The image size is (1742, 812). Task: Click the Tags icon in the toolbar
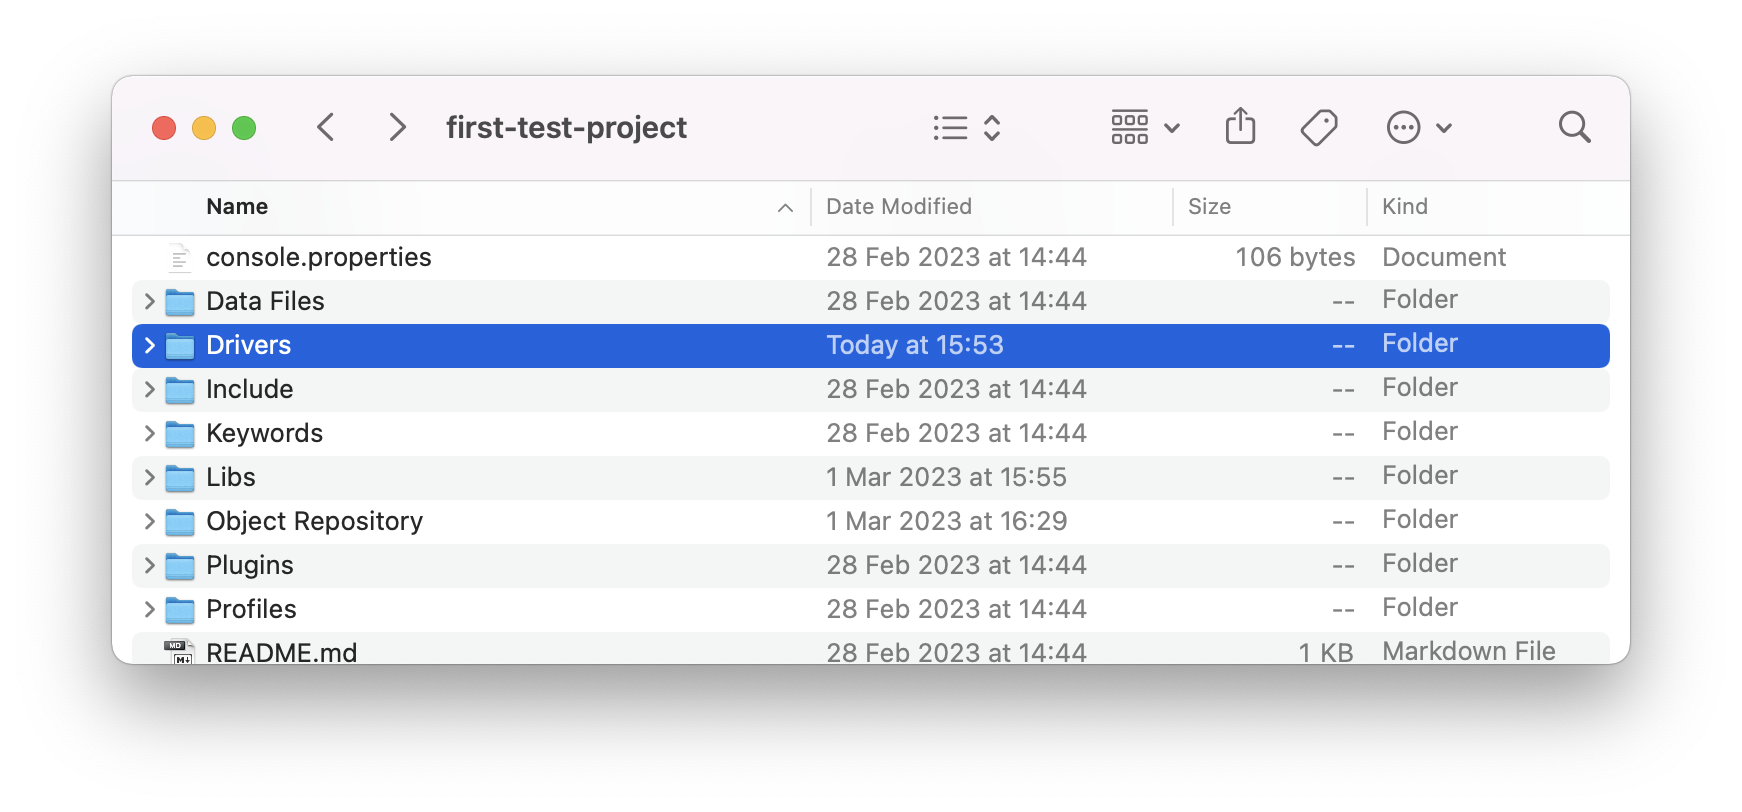click(x=1318, y=126)
